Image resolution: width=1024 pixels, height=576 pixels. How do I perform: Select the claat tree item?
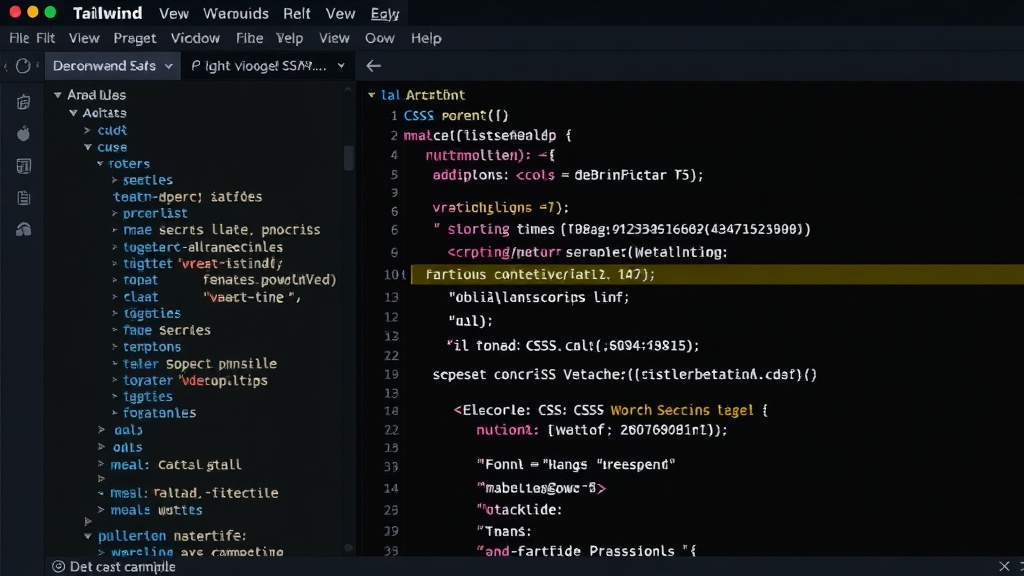coord(140,297)
